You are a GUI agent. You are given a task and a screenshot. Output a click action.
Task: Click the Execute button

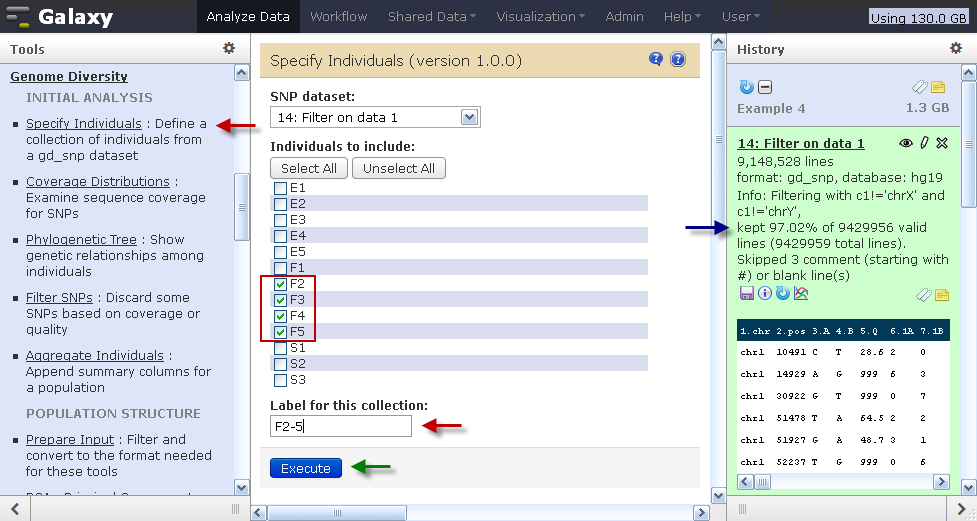(x=306, y=468)
